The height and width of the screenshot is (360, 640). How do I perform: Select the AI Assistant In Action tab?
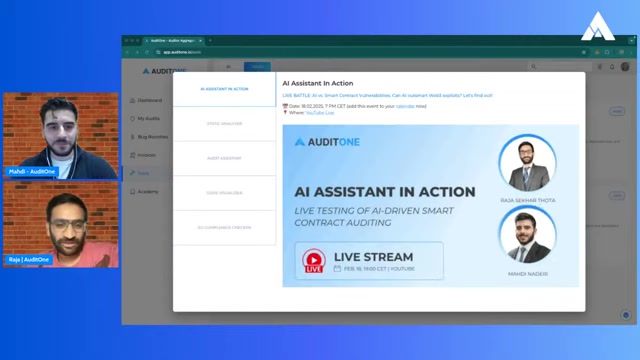[224, 89]
